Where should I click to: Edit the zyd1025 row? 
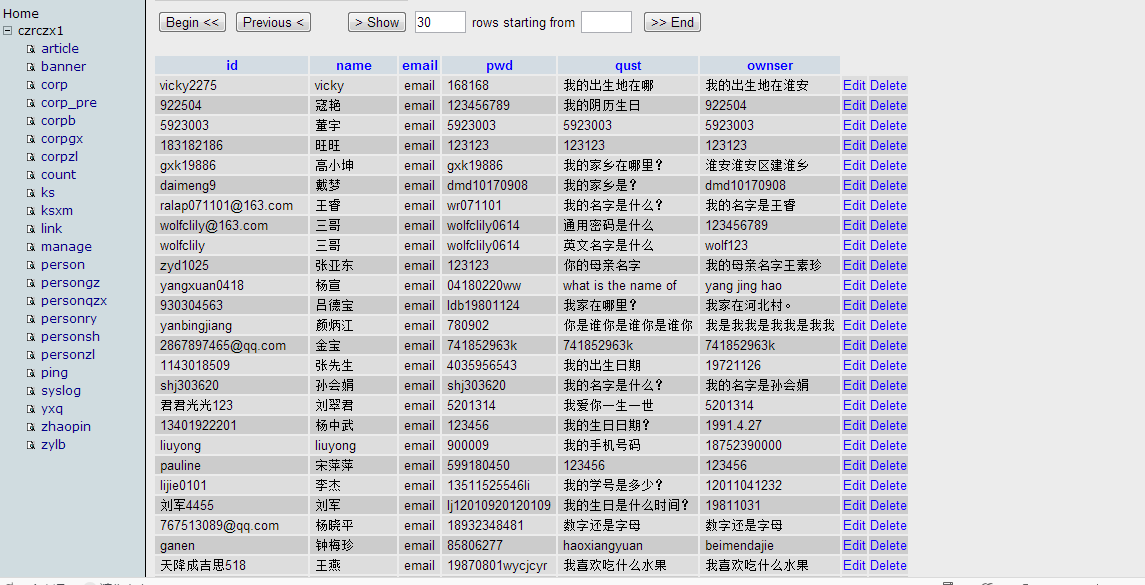[x=854, y=265]
